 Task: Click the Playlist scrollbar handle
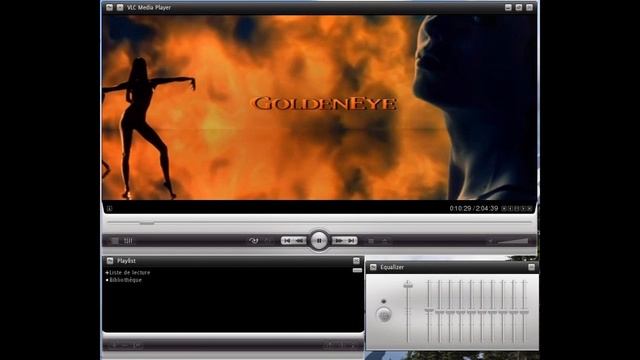click(x=357, y=270)
